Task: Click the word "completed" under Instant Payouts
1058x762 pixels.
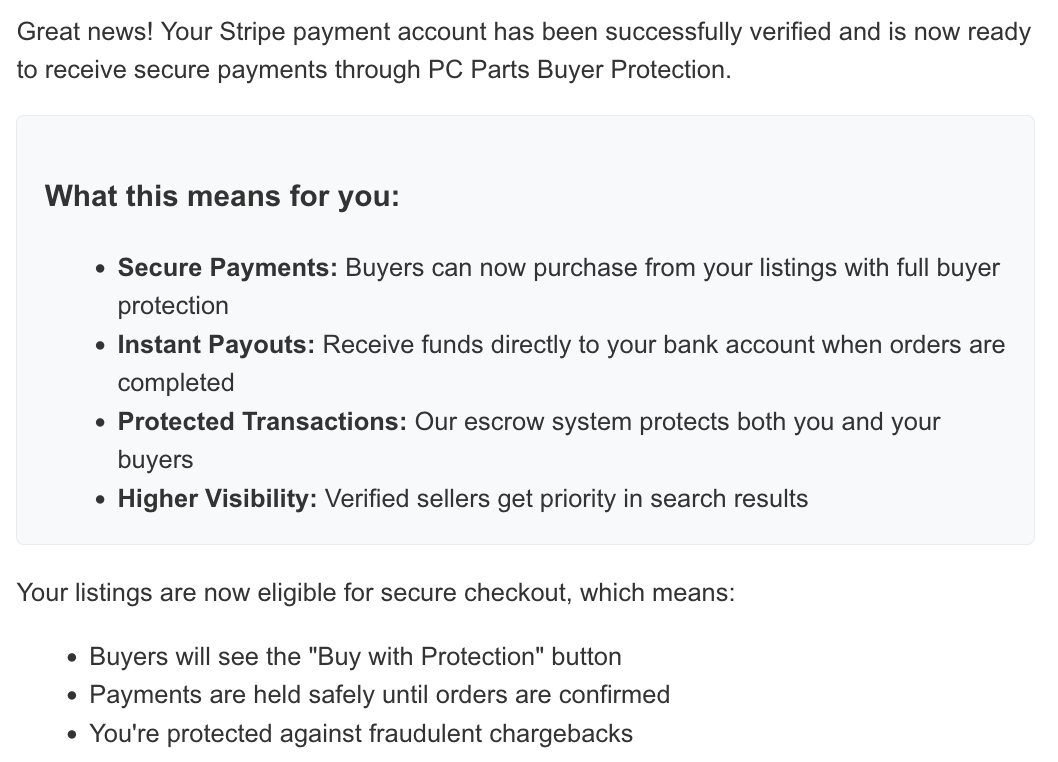Action: point(176,383)
